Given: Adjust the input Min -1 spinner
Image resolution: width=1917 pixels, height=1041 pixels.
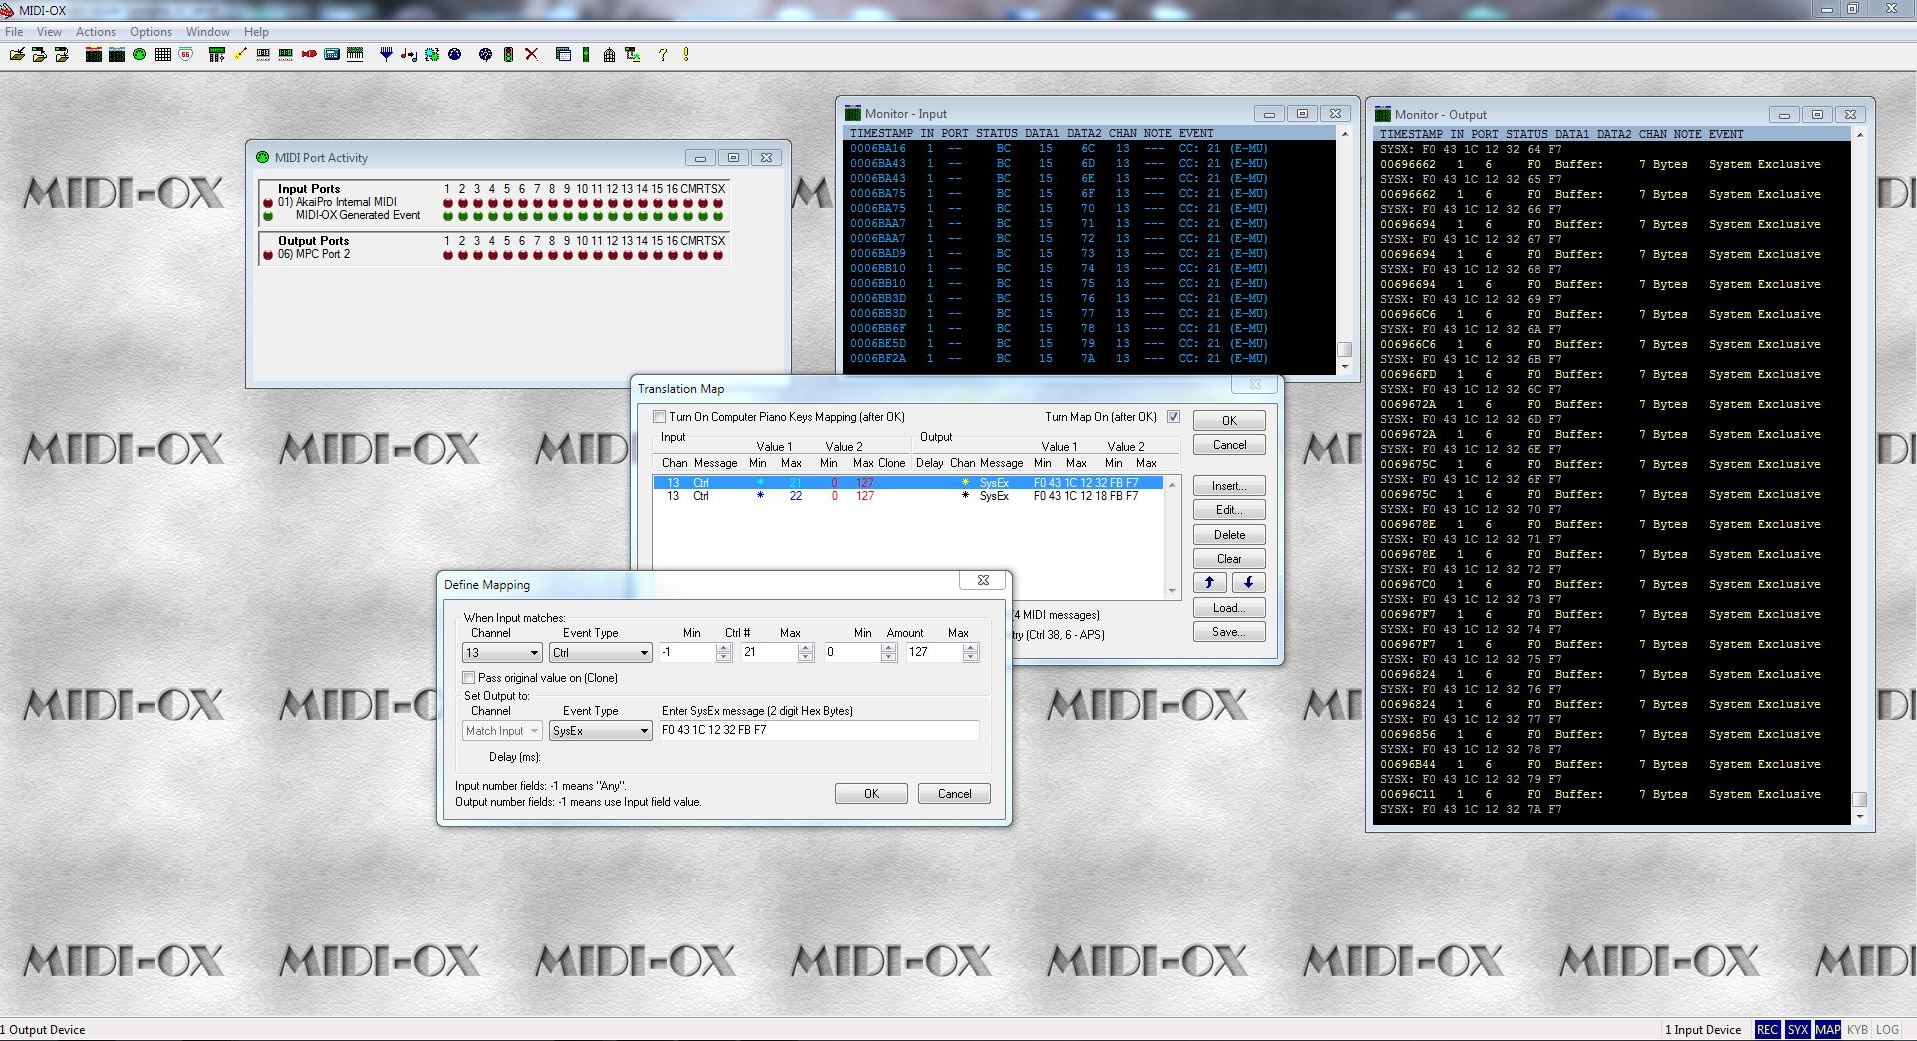Looking at the screenshot, I should click(x=724, y=653).
